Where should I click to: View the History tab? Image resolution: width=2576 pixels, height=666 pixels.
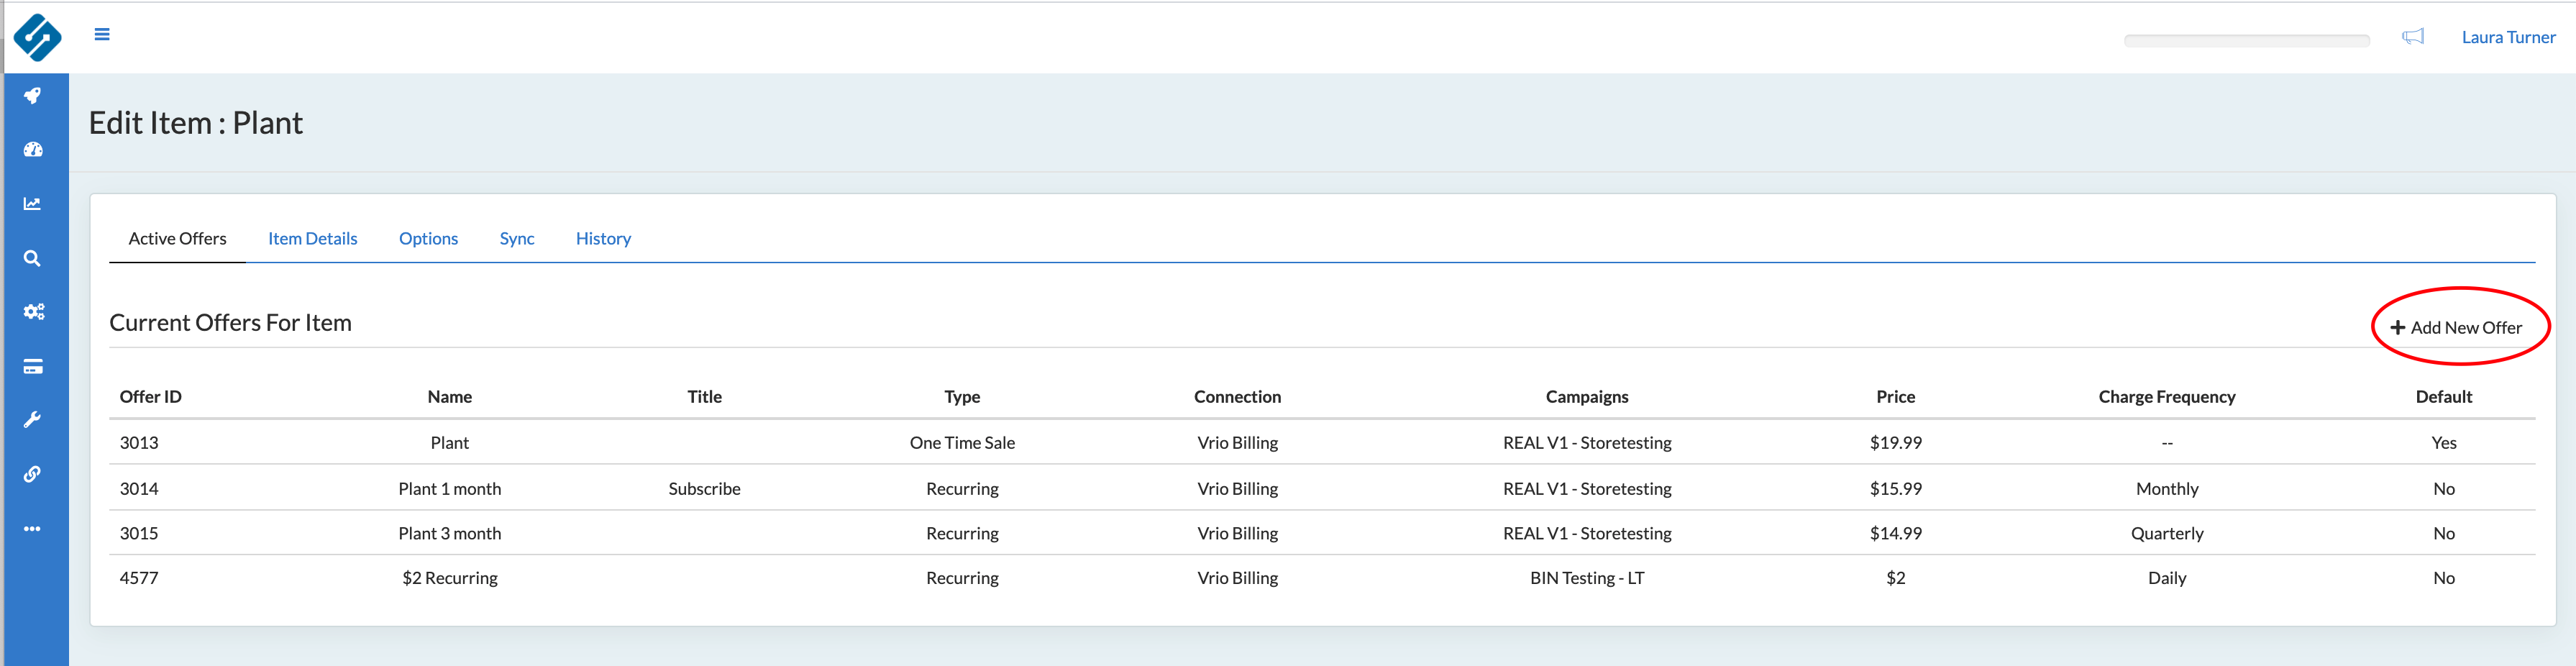click(x=603, y=239)
